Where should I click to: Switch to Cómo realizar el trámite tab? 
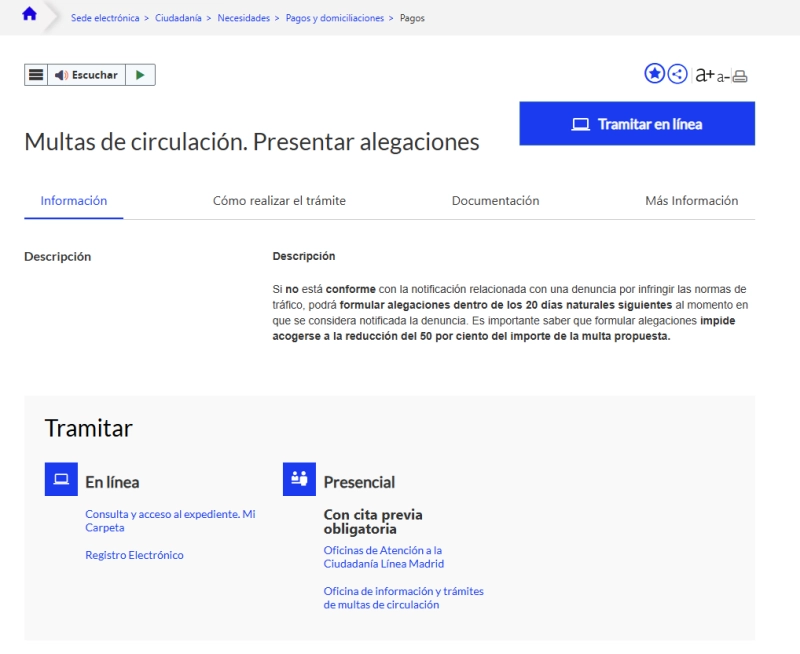pyautogui.click(x=279, y=201)
